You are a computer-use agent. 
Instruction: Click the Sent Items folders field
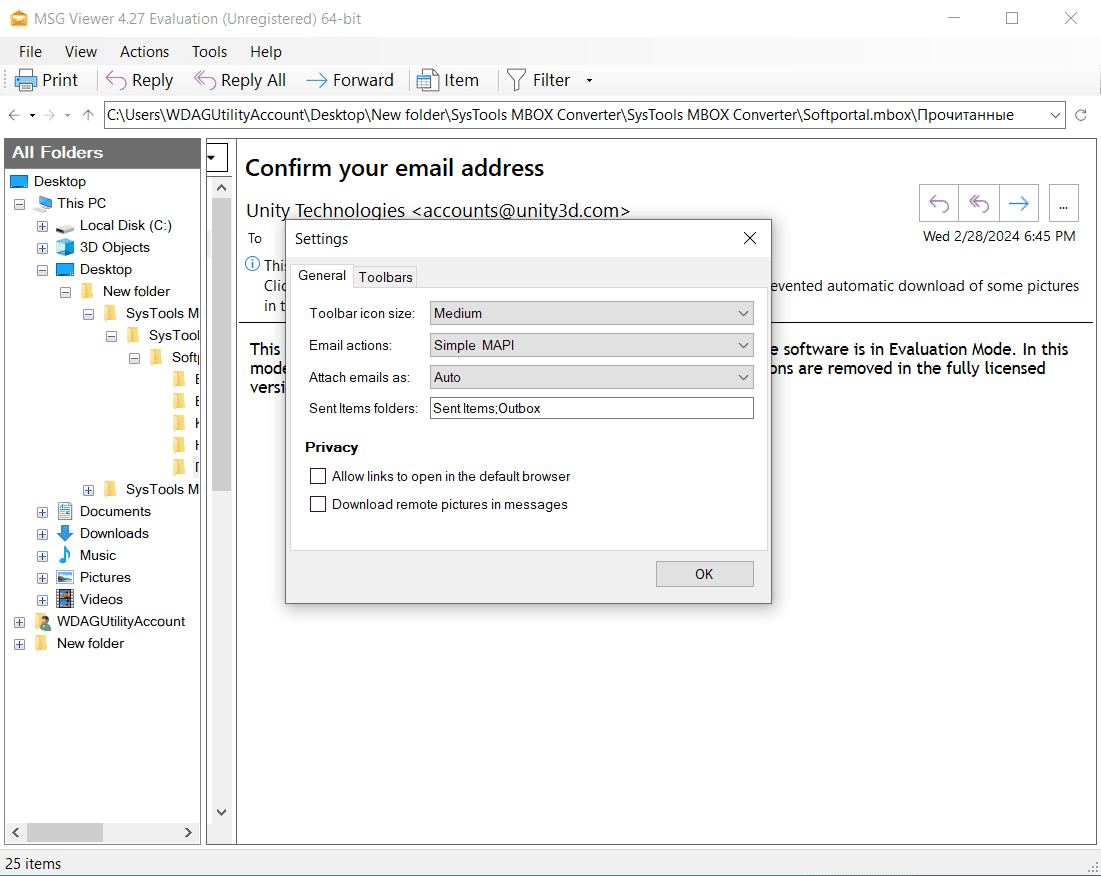591,409
